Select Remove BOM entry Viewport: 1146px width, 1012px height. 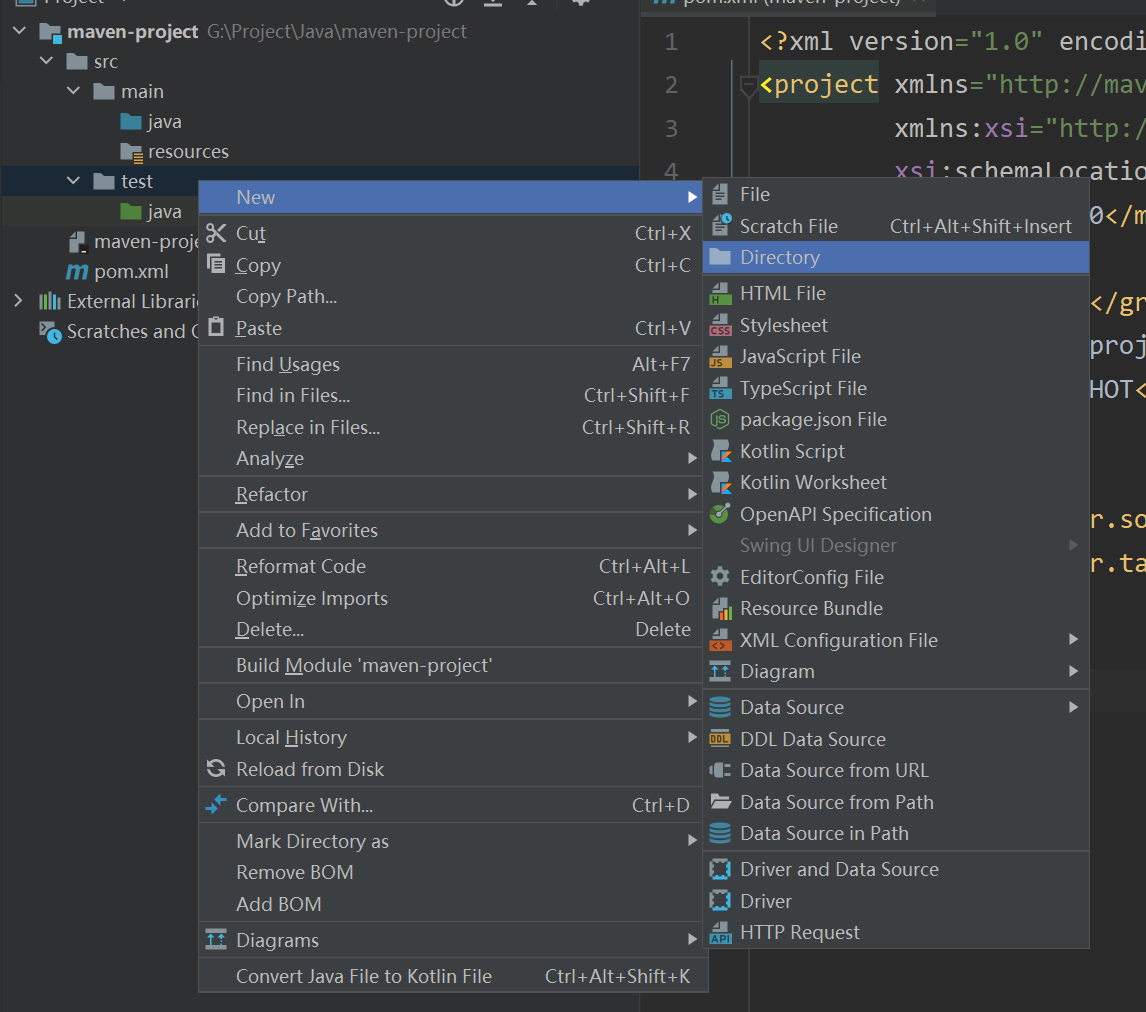point(449,872)
